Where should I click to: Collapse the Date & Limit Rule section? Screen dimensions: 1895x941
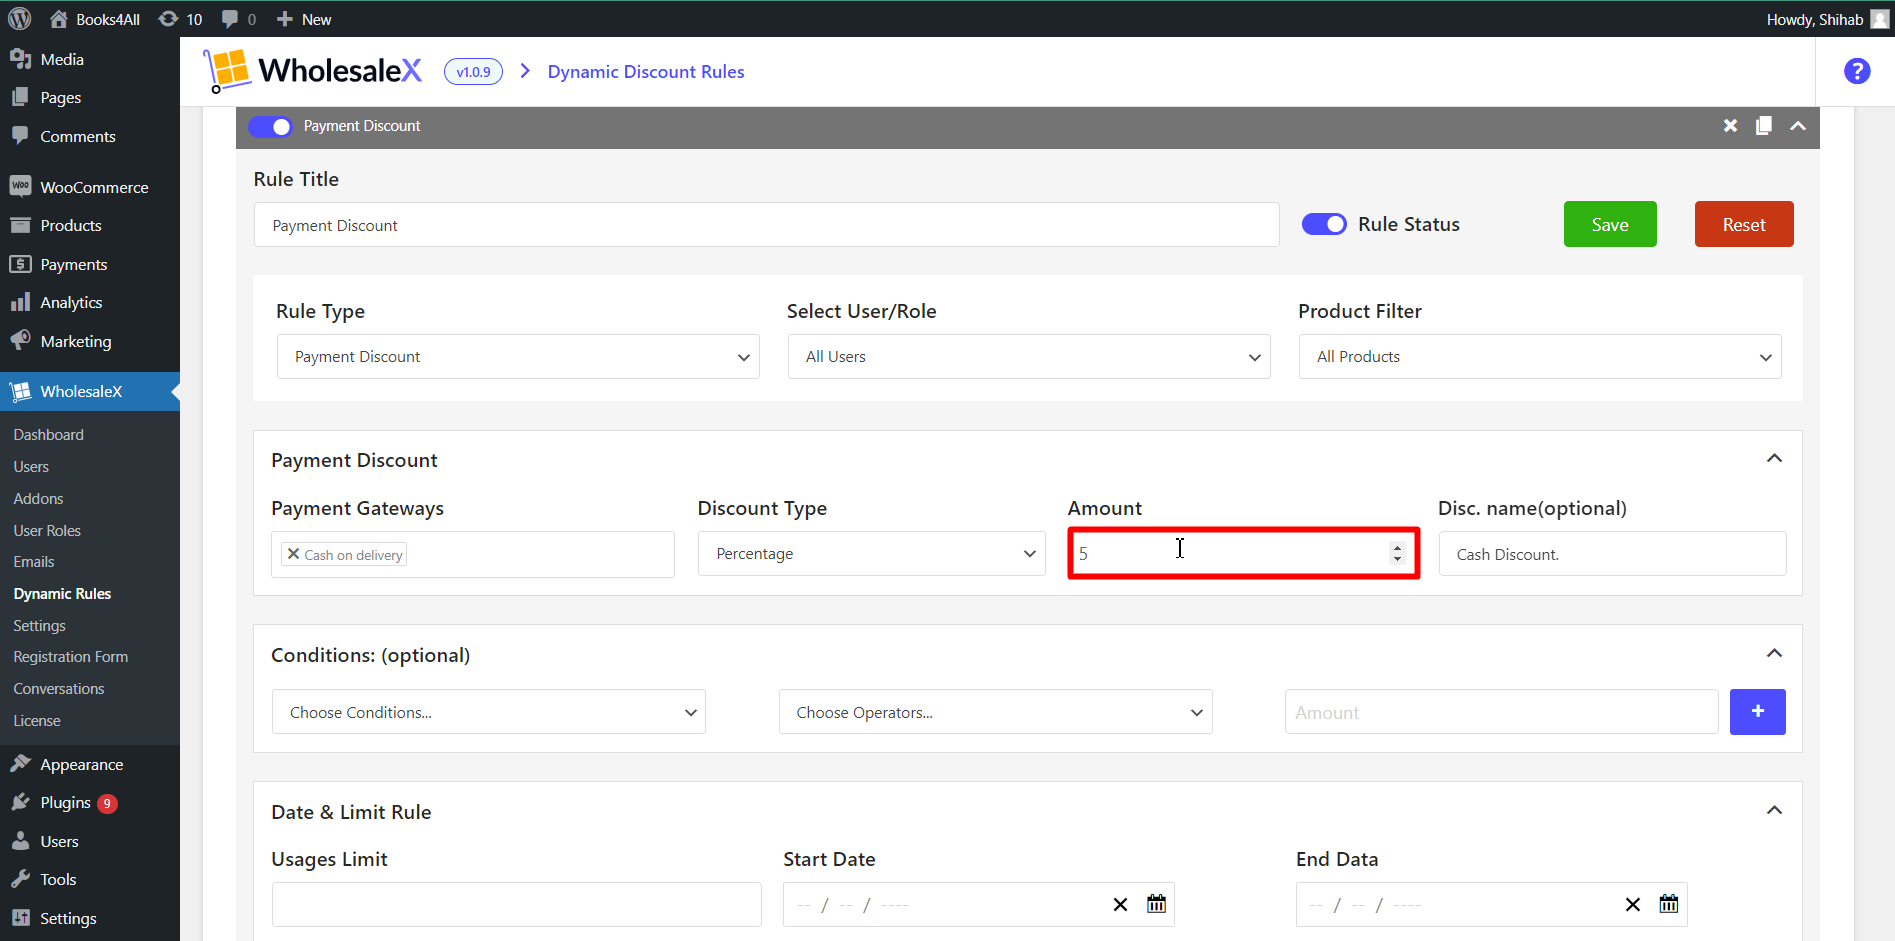pyautogui.click(x=1774, y=811)
